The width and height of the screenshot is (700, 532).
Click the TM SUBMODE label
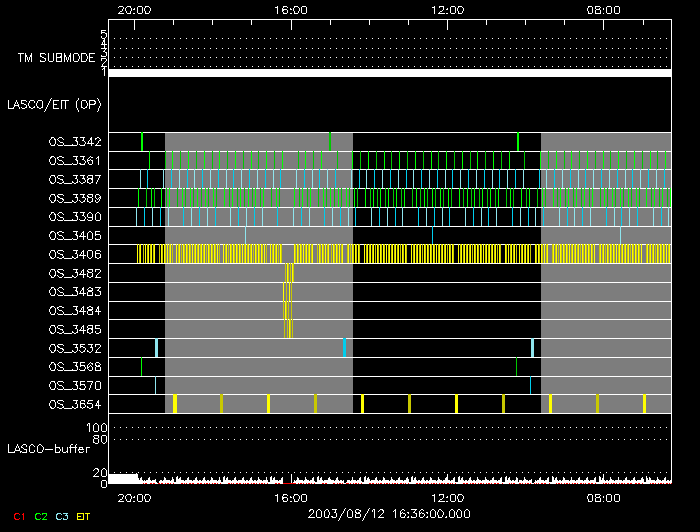point(58,58)
